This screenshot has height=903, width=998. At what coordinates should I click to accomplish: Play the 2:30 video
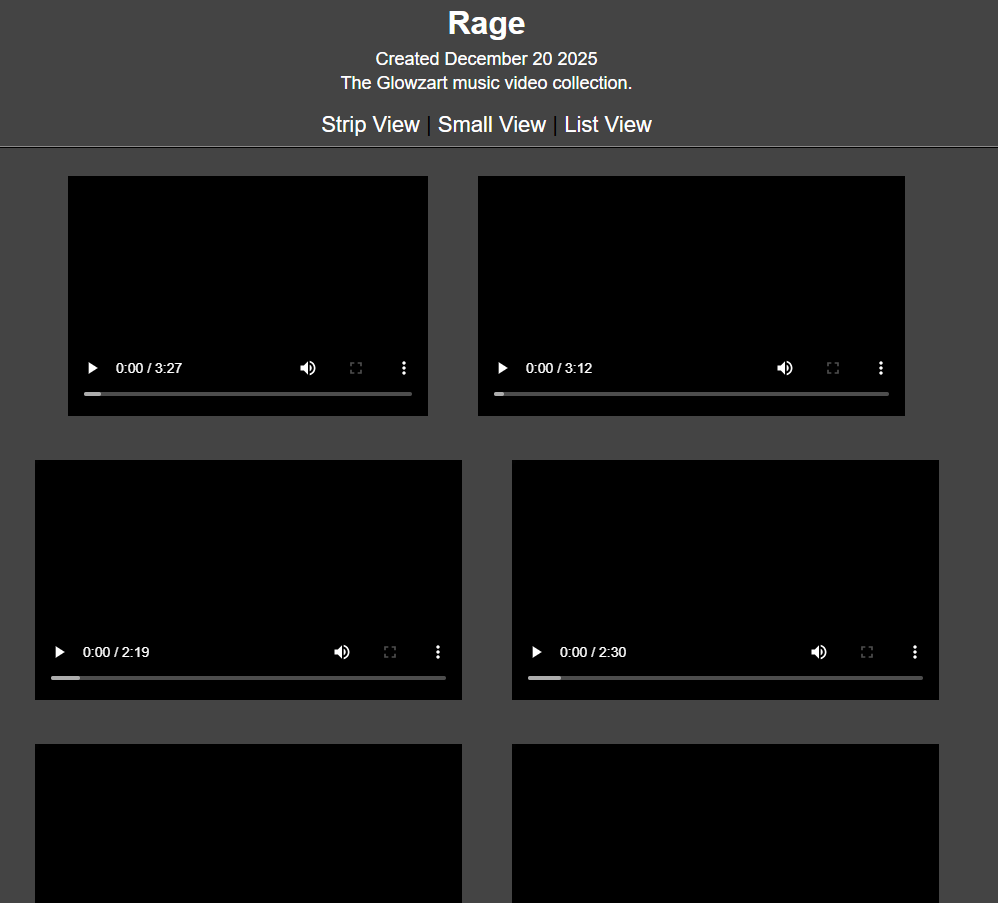[x=537, y=652]
